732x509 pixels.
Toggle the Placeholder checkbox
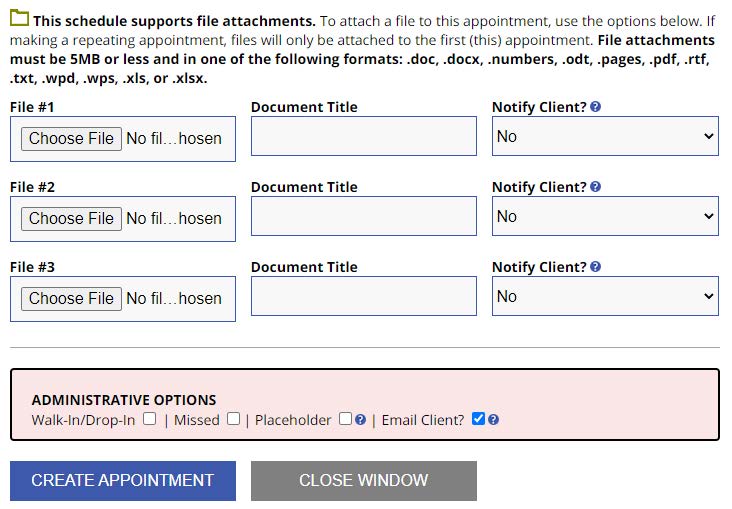coord(345,419)
